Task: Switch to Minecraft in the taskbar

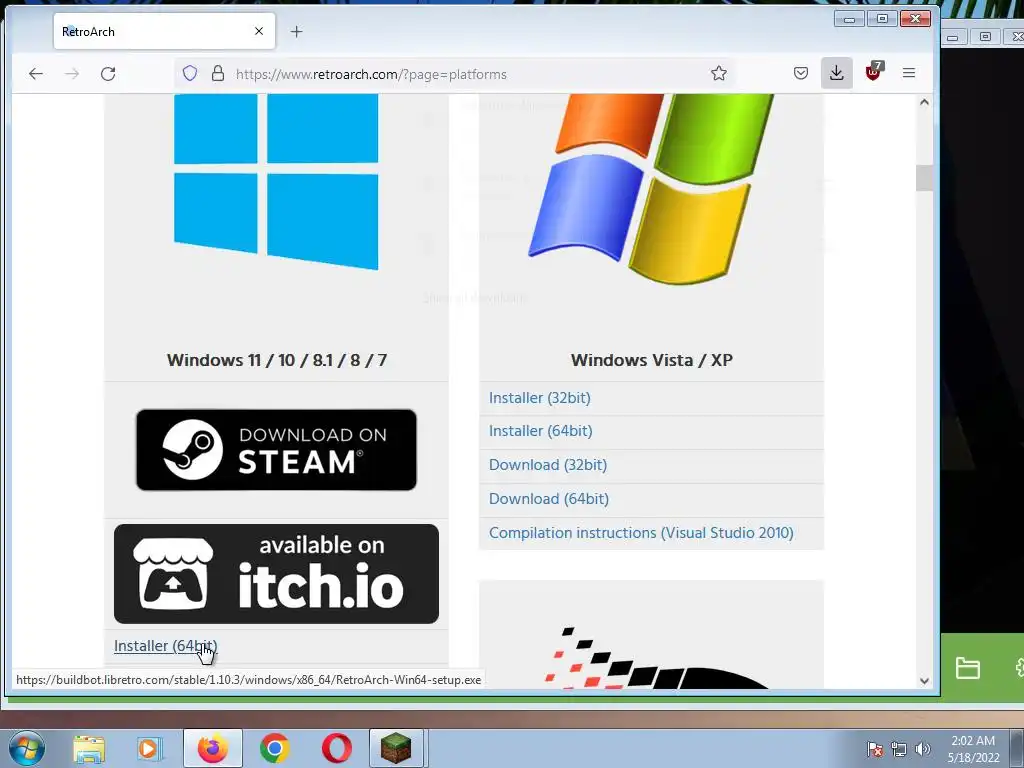Action: [396, 748]
